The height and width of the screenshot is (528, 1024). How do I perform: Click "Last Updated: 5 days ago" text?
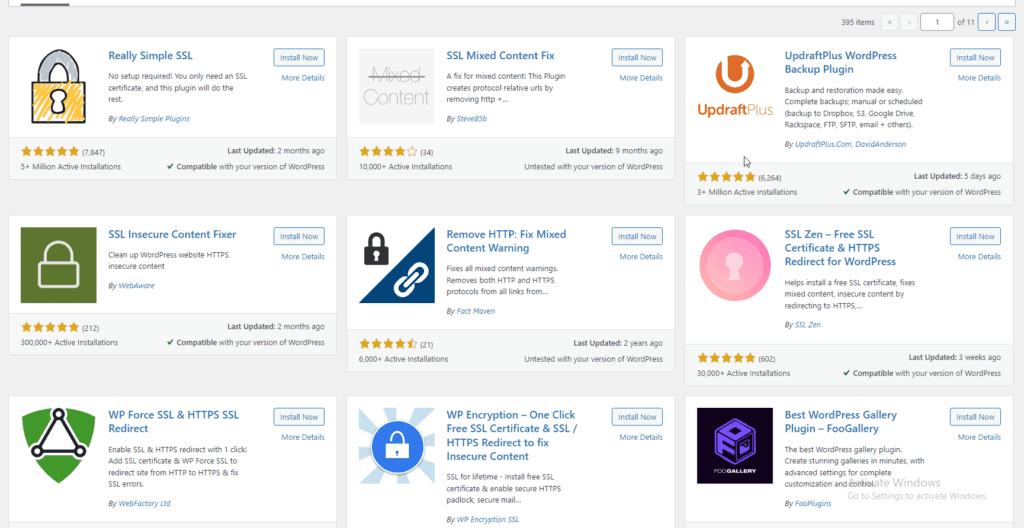coord(957,176)
